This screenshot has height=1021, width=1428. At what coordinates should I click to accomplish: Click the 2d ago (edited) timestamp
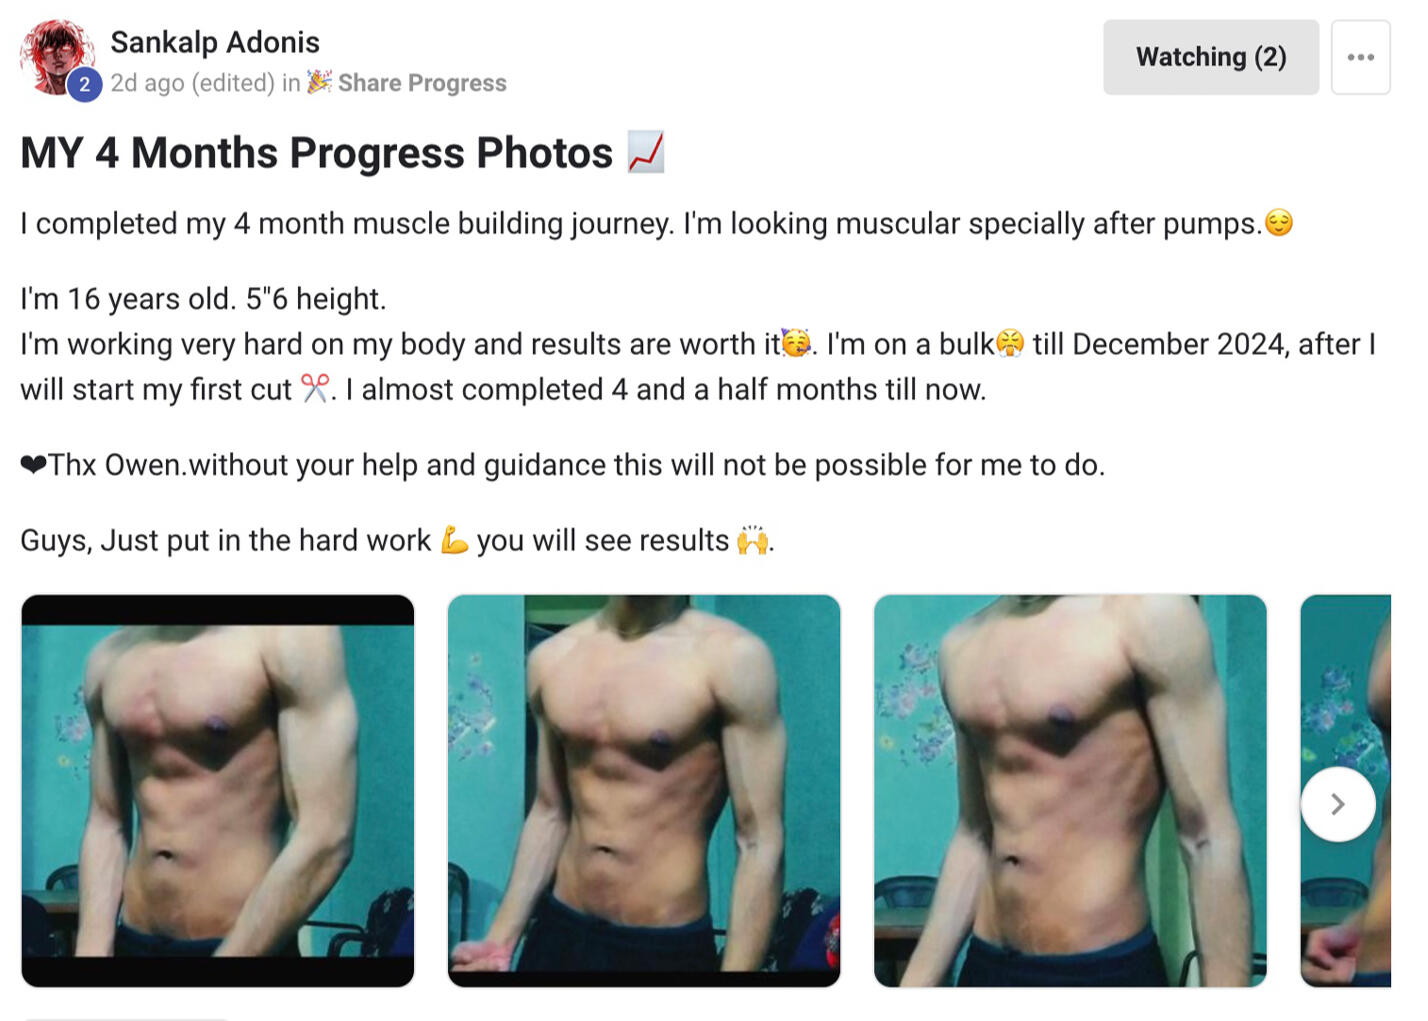[x=192, y=83]
